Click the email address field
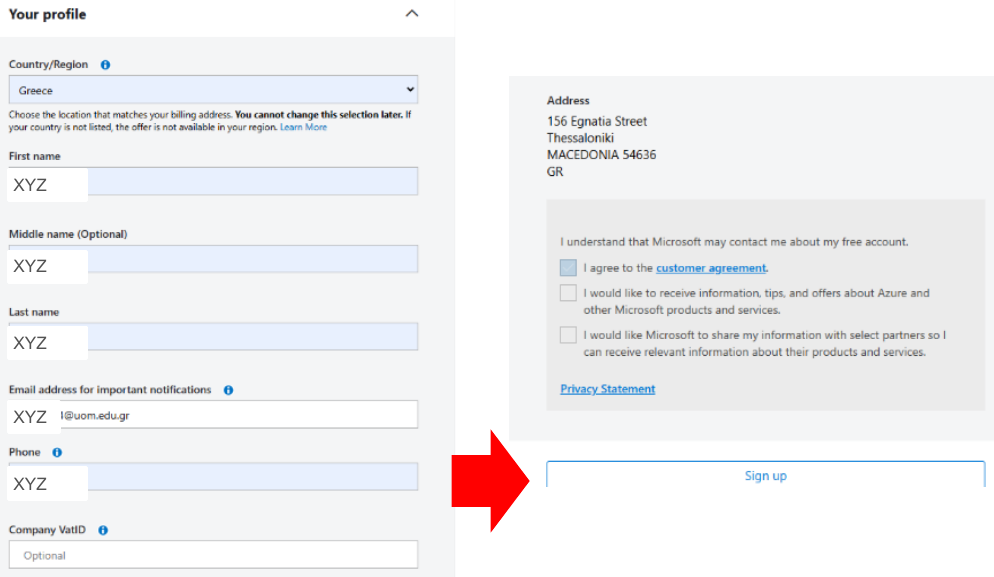Viewport: 994px width, 577px height. pos(213,415)
